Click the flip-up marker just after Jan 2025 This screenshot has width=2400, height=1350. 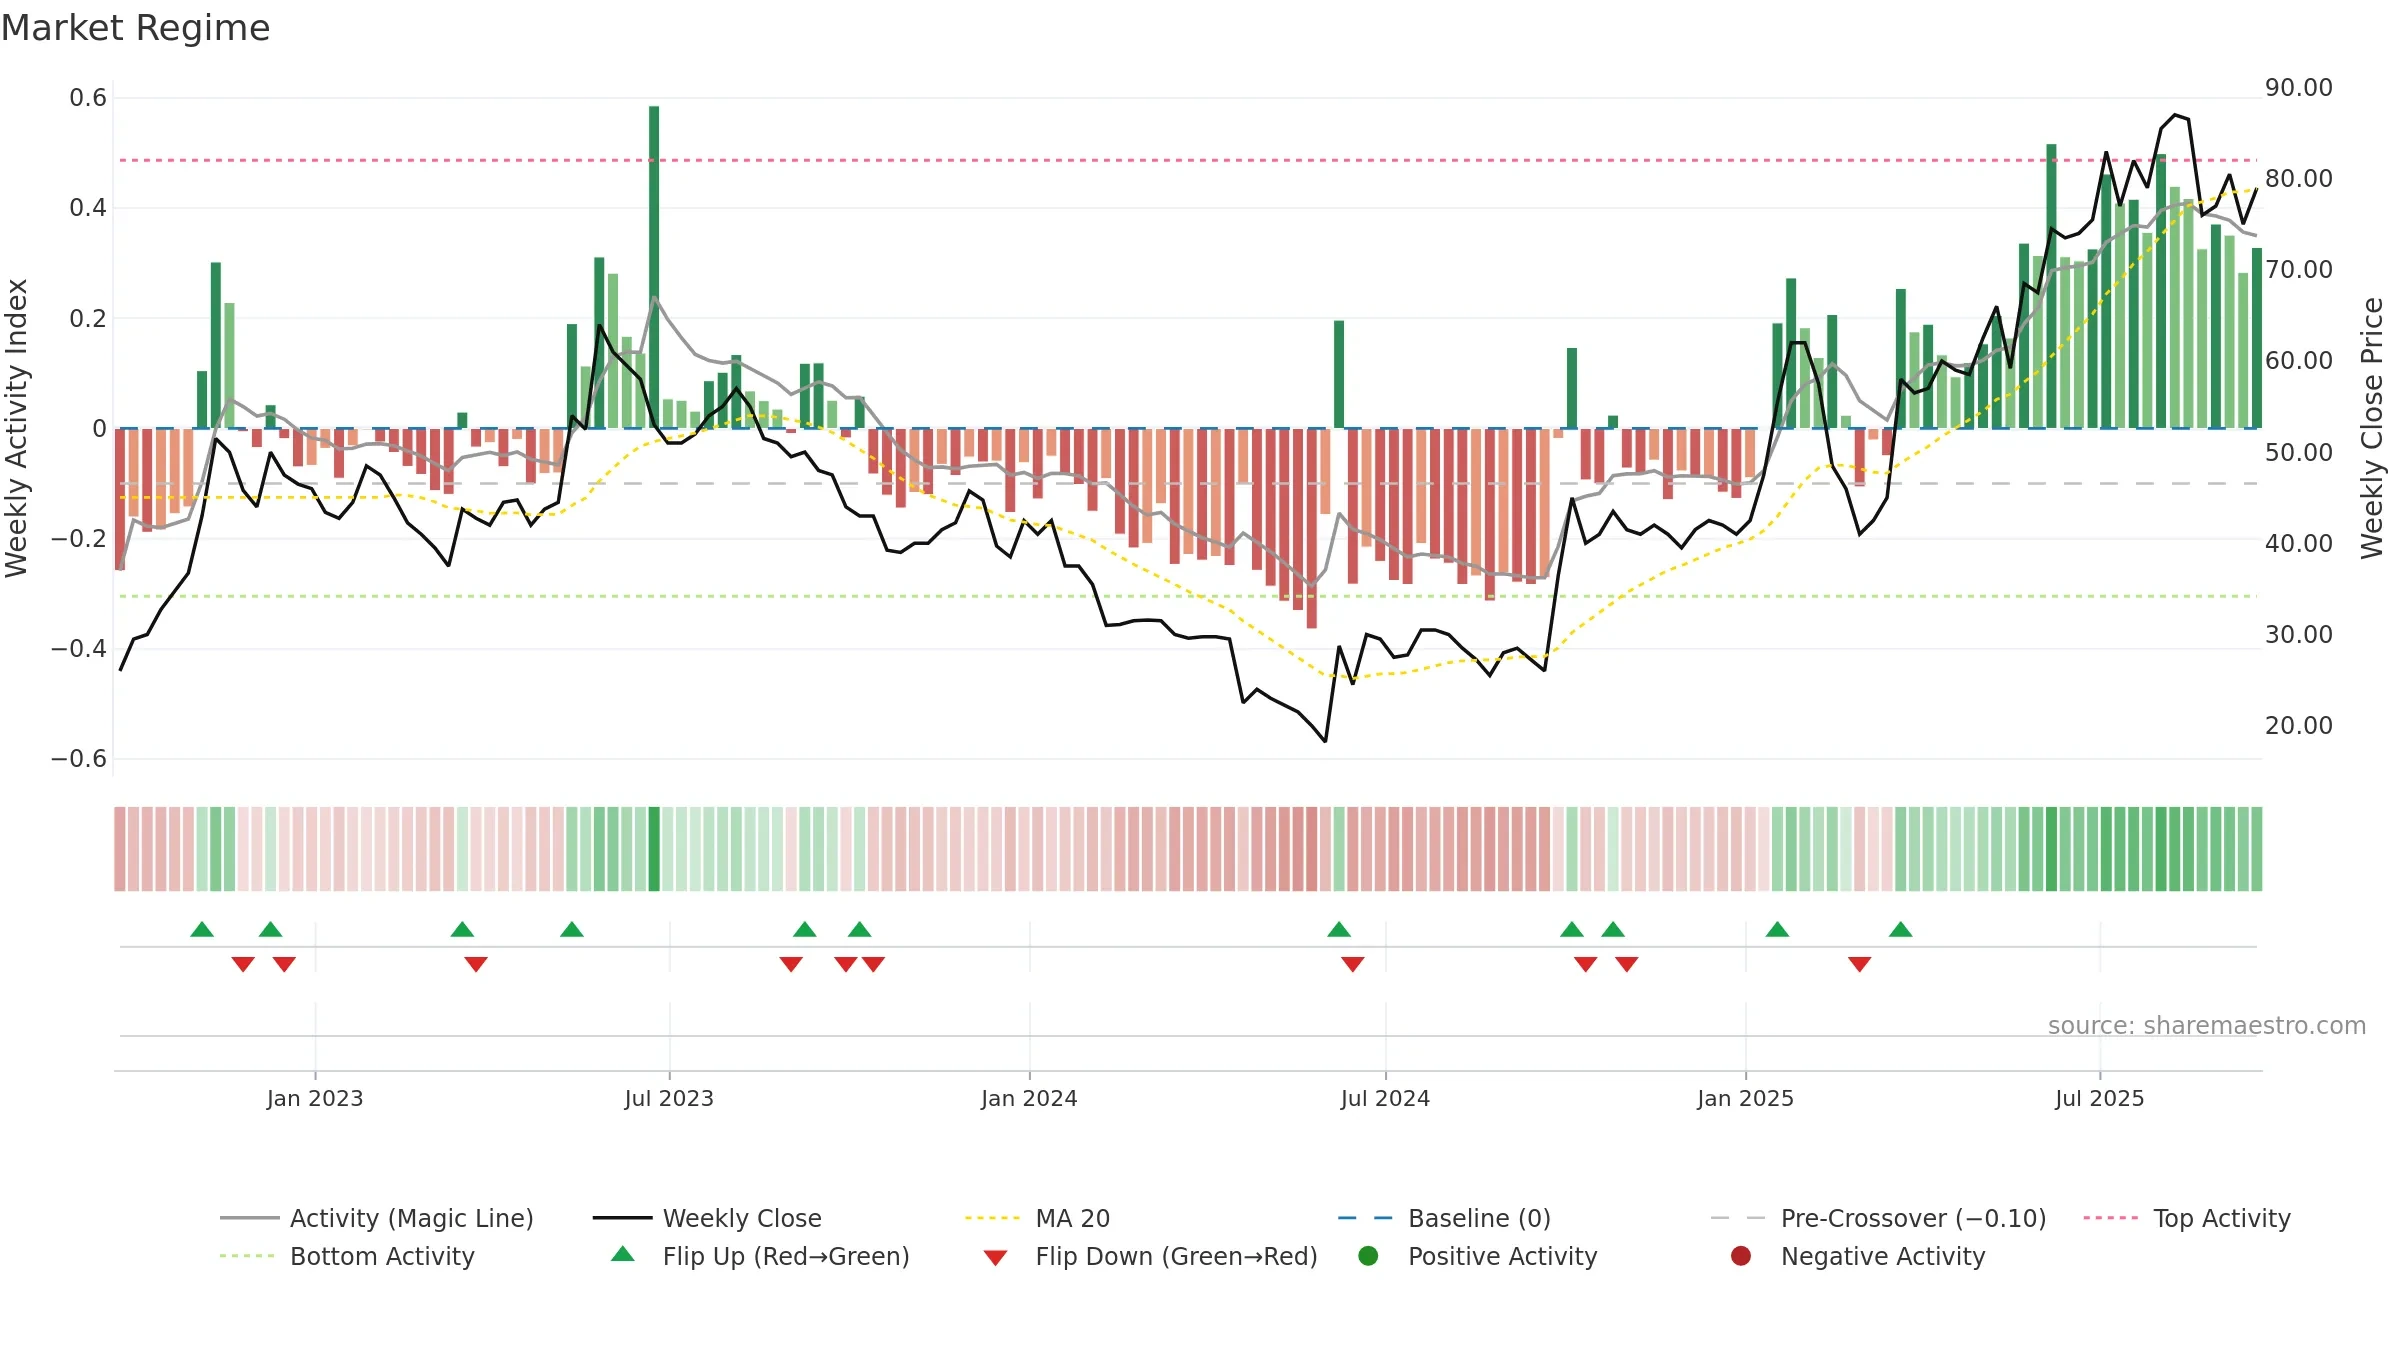pos(1777,930)
